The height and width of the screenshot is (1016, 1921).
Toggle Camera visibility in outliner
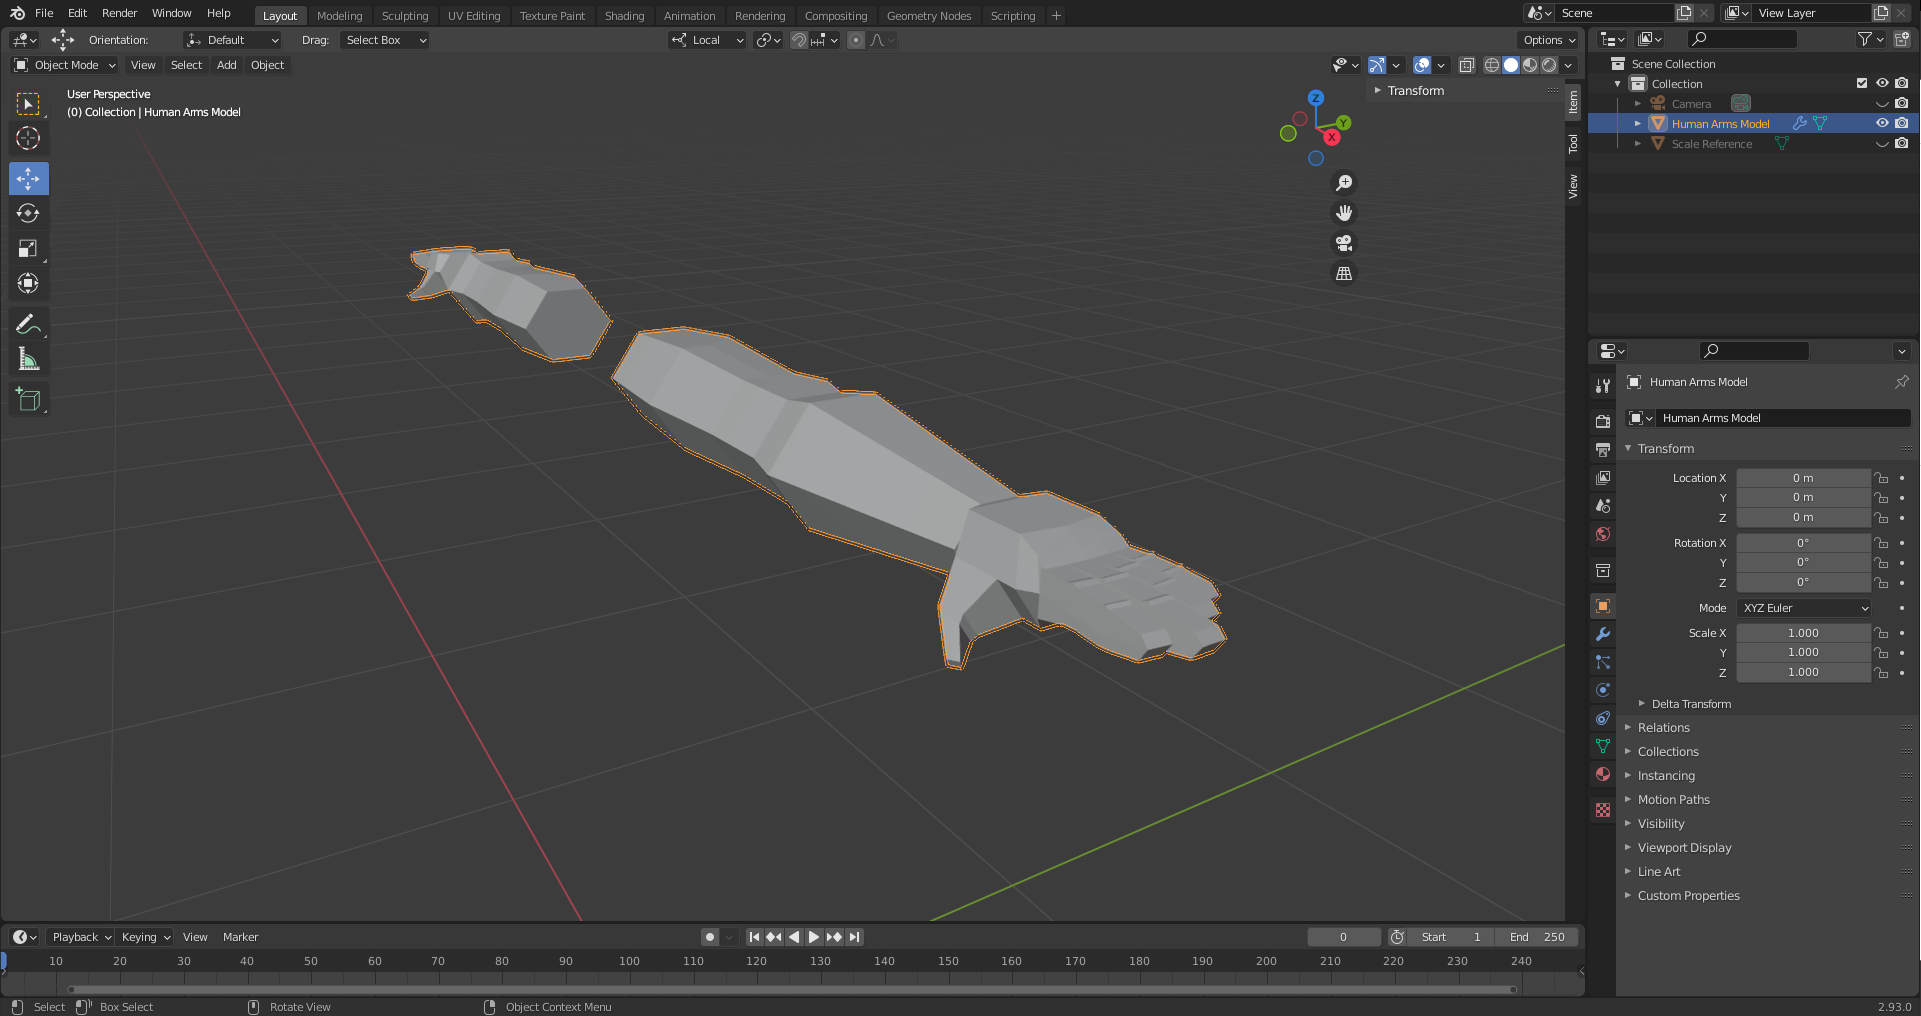1882,103
